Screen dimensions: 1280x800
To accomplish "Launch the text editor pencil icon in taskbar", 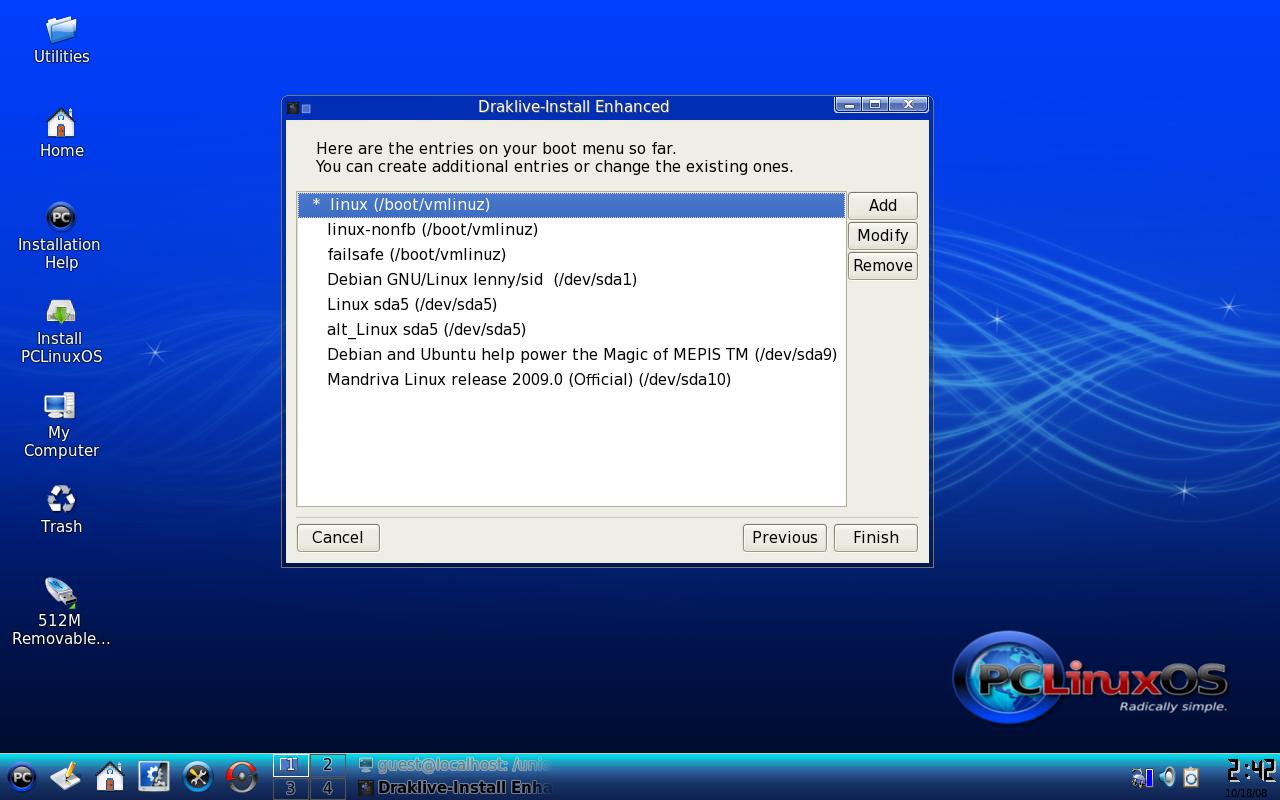I will click(66, 777).
